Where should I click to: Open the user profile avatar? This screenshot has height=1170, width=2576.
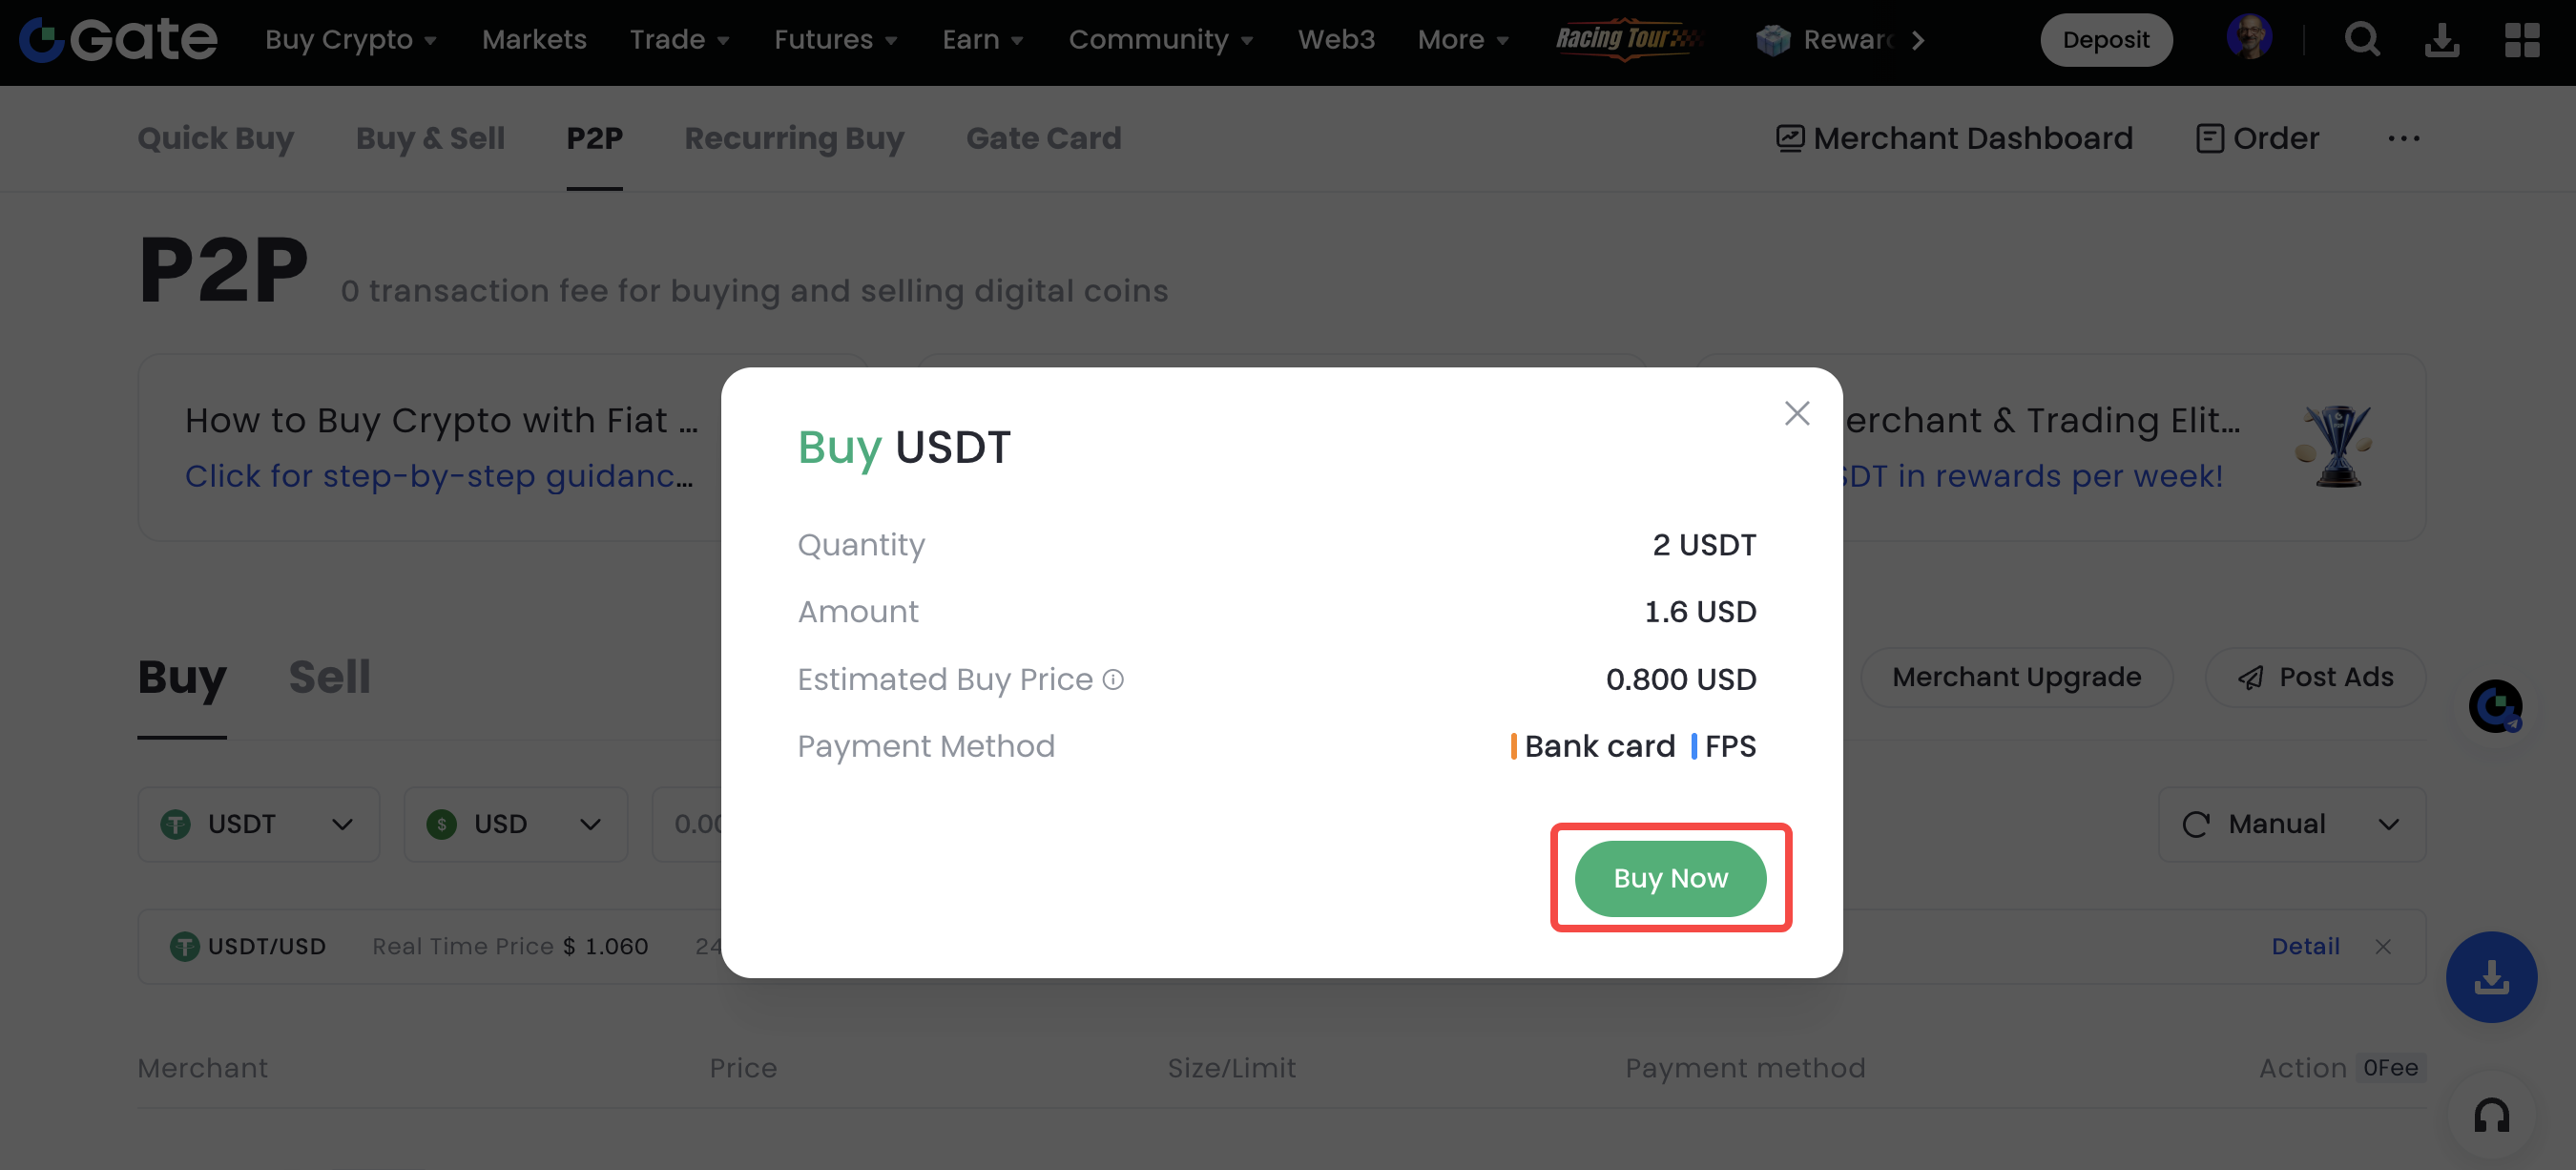[2249, 38]
